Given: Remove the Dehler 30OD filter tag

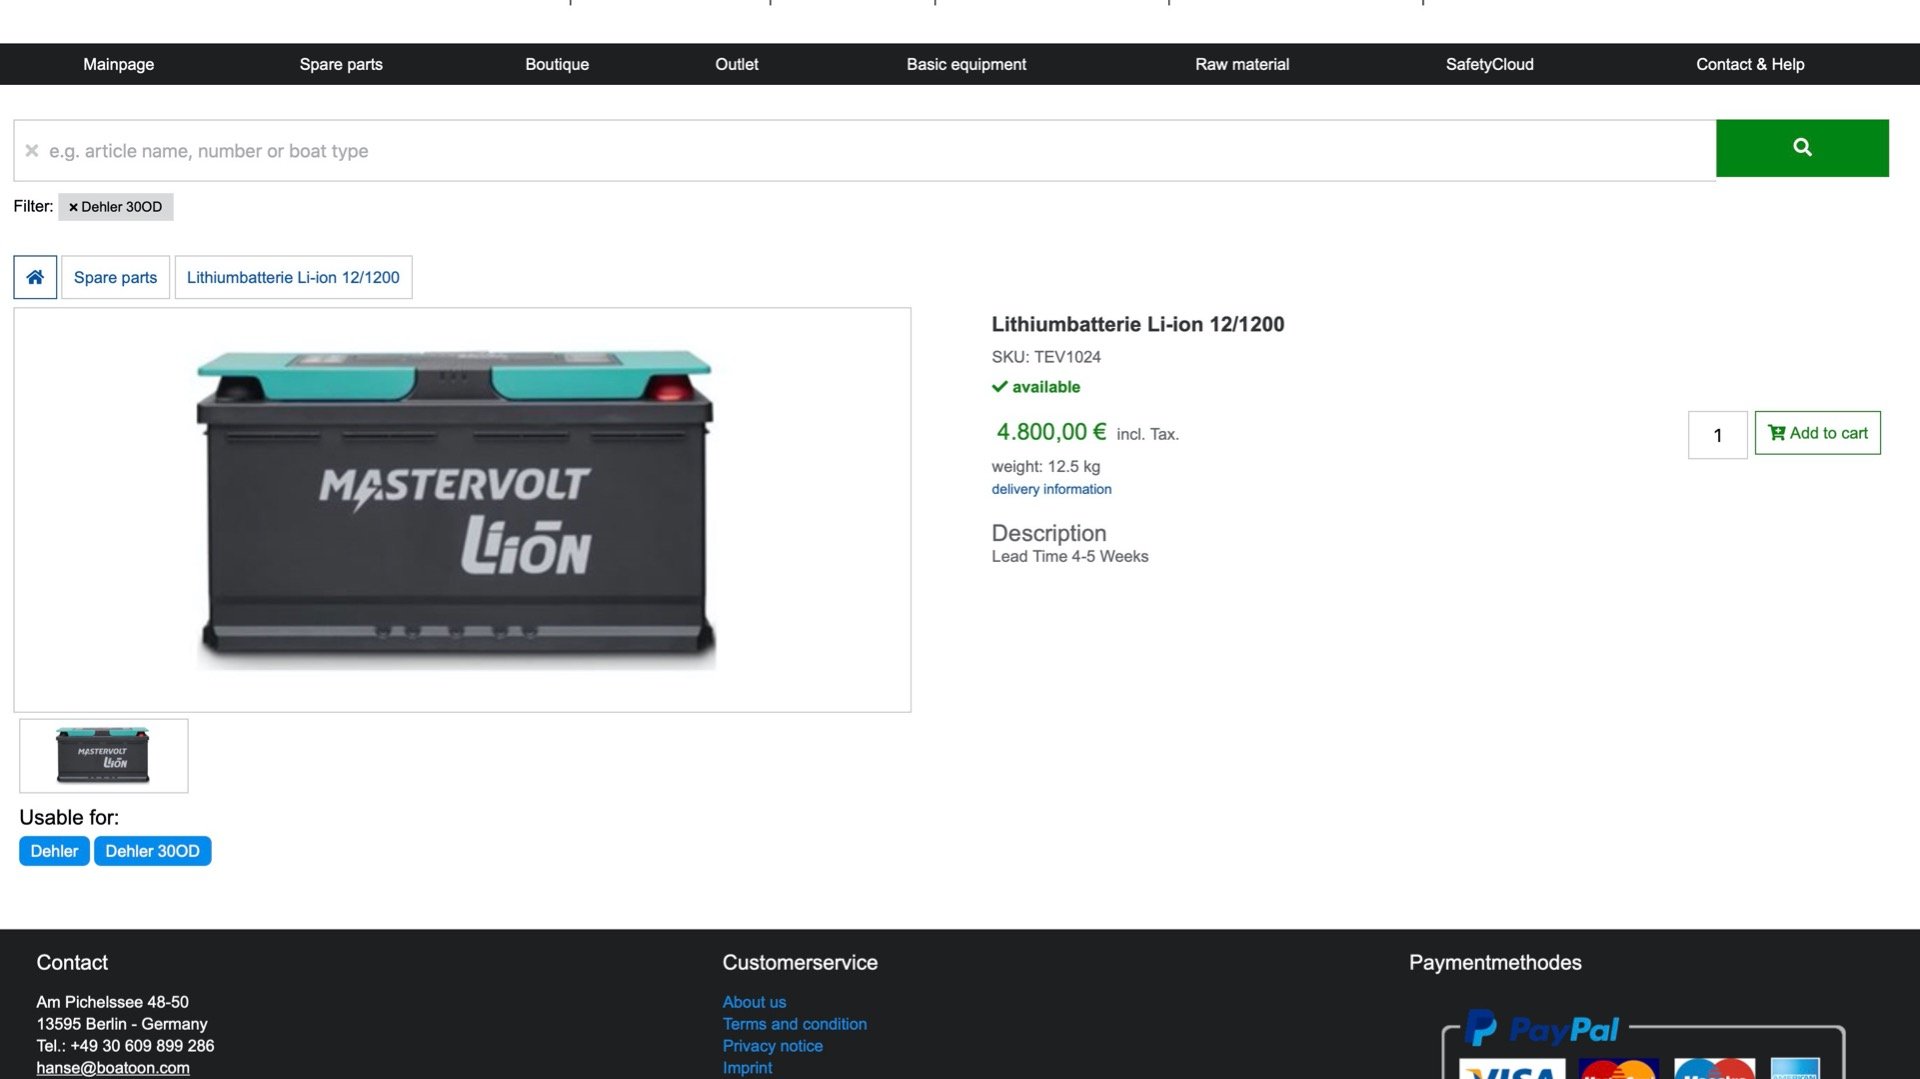Looking at the screenshot, I should (x=73, y=207).
